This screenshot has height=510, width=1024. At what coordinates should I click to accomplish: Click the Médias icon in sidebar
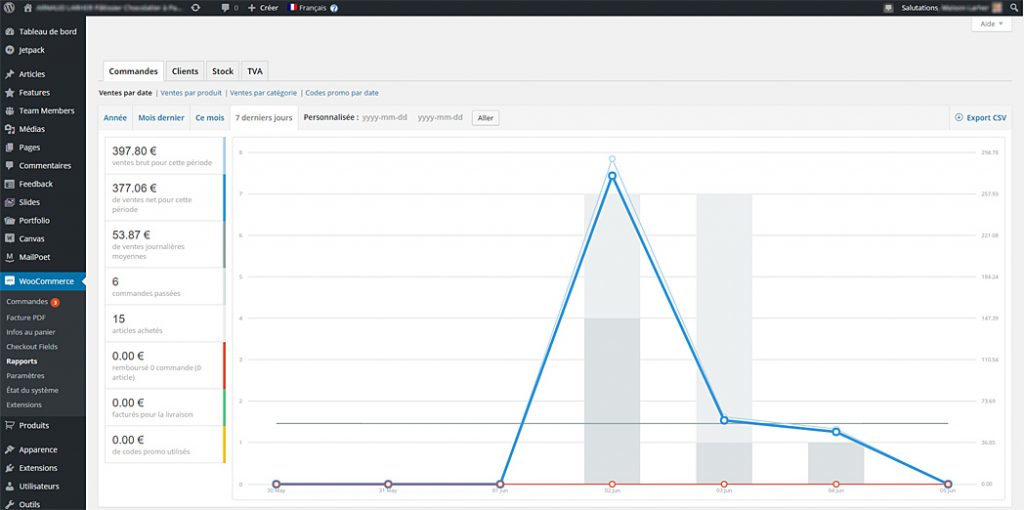[9, 129]
